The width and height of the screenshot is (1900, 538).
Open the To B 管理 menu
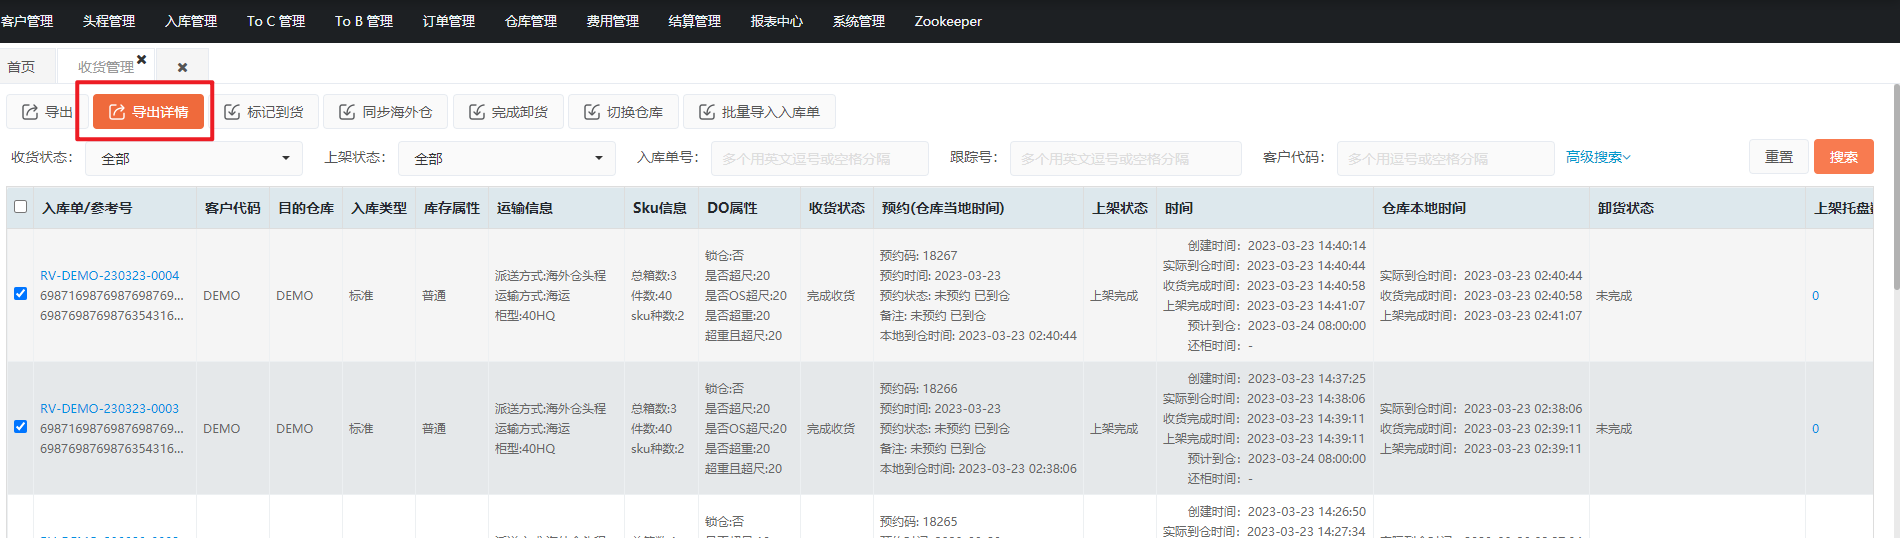click(x=364, y=21)
